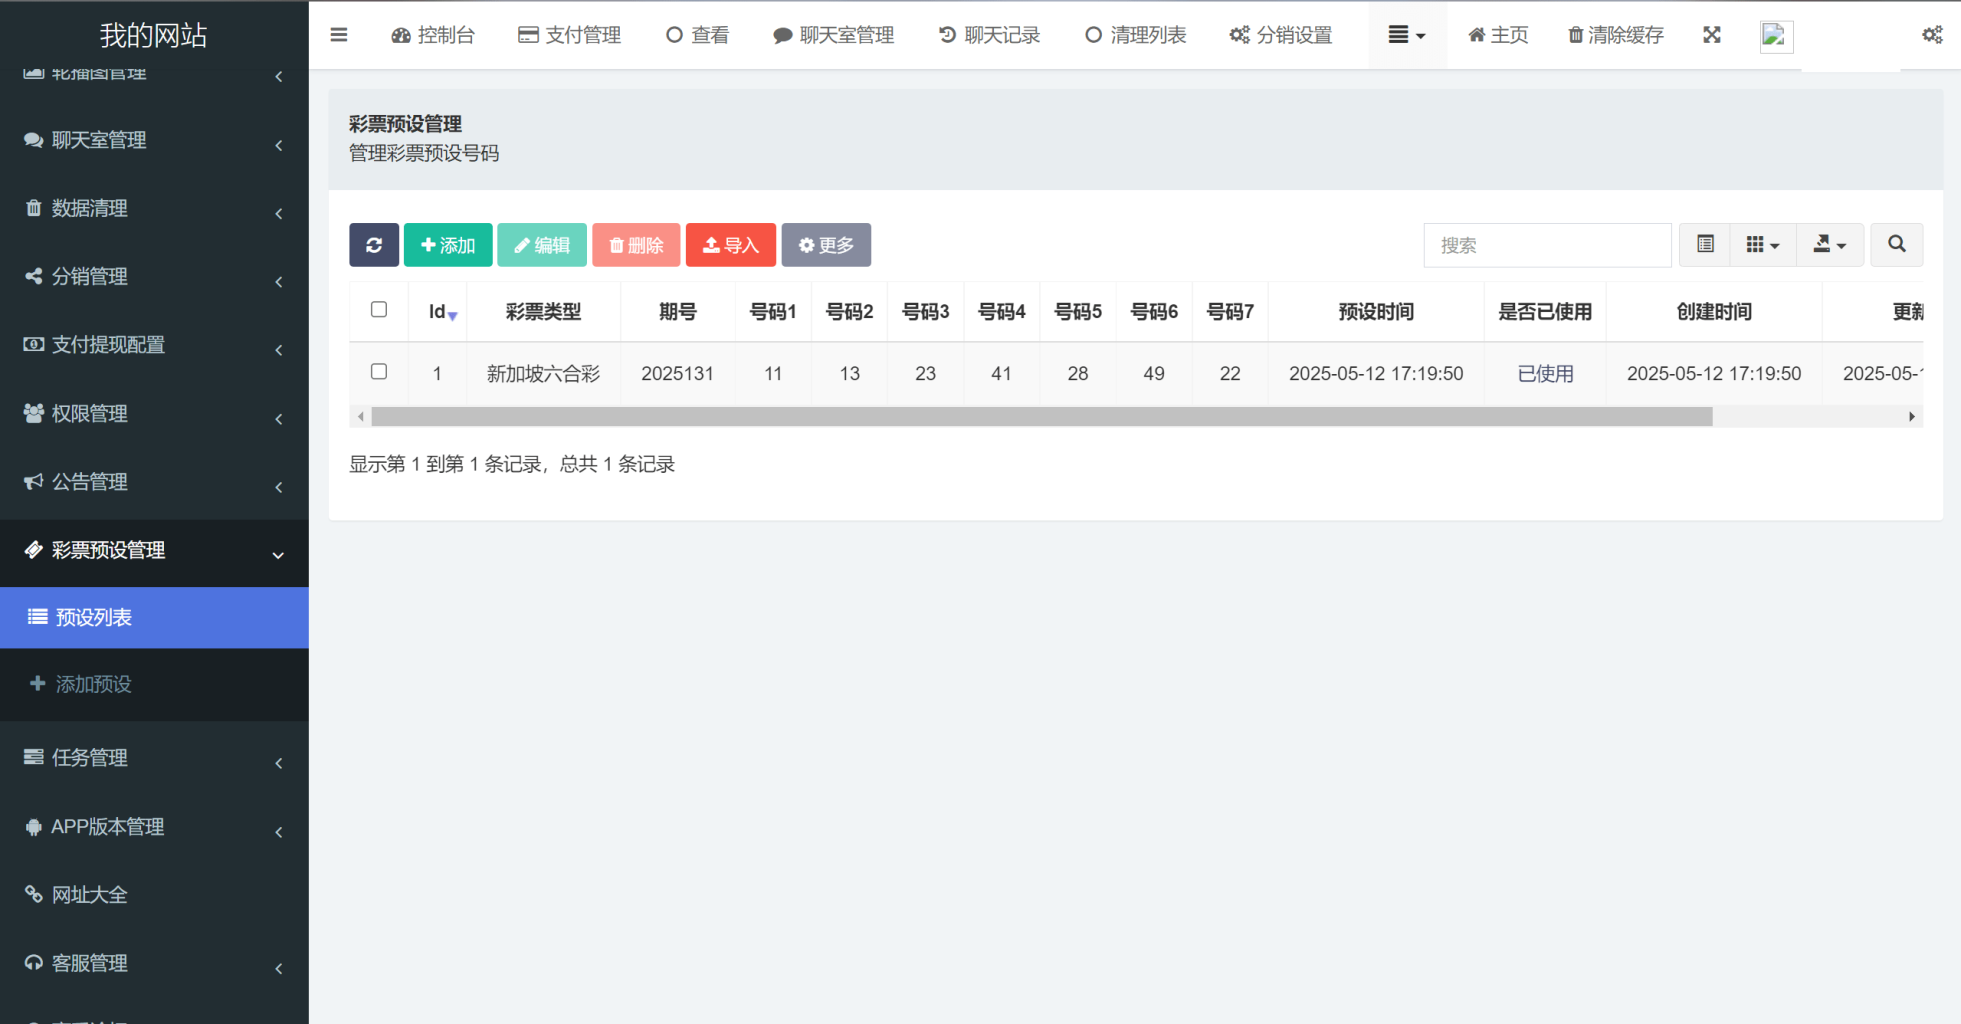Open the columns visibility dropdown
1961x1024 pixels.
point(1763,244)
